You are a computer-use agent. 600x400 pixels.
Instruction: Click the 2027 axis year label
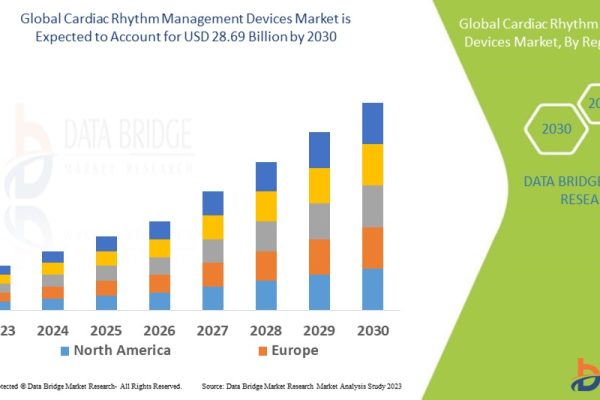point(212,331)
